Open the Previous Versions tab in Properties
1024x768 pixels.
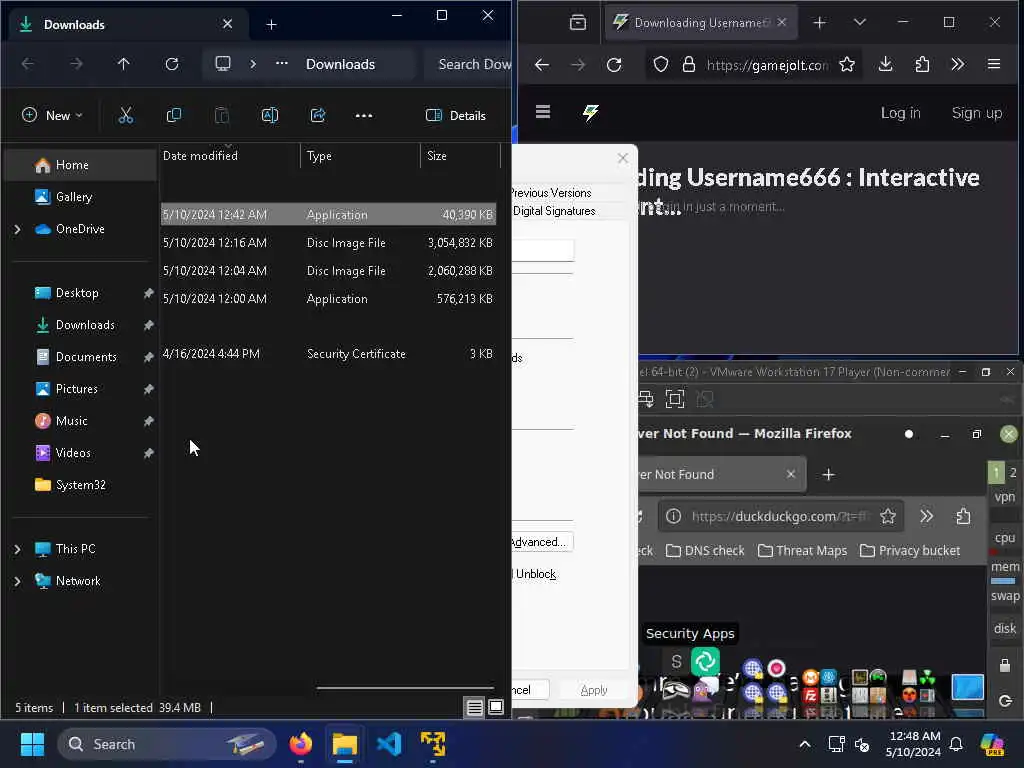pyautogui.click(x=551, y=193)
